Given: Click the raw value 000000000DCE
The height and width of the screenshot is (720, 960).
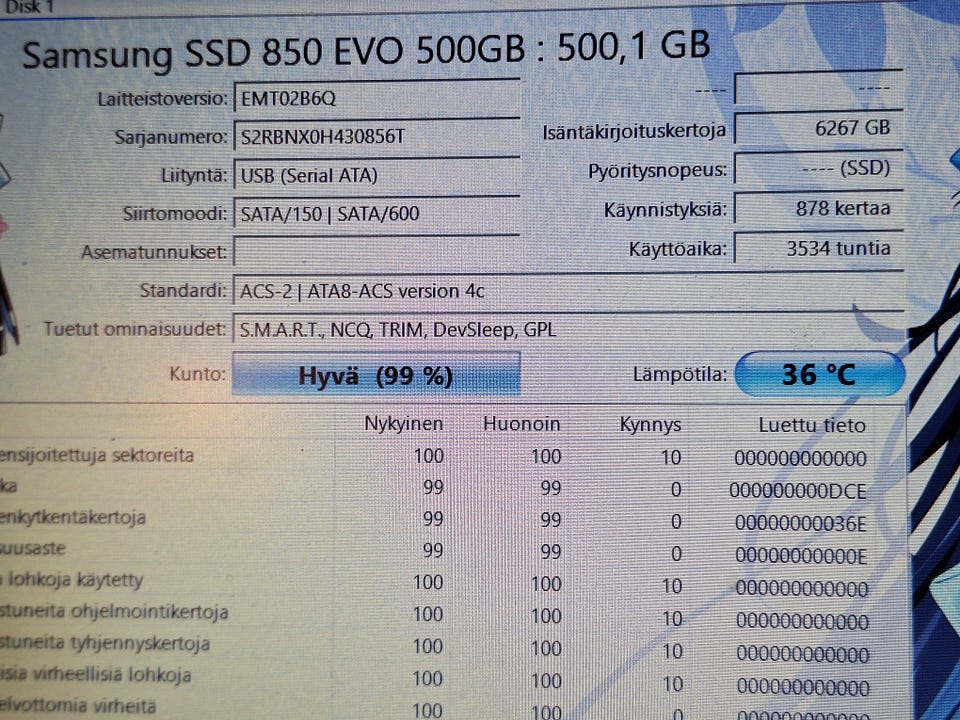Looking at the screenshot, I should click(798, 491).
